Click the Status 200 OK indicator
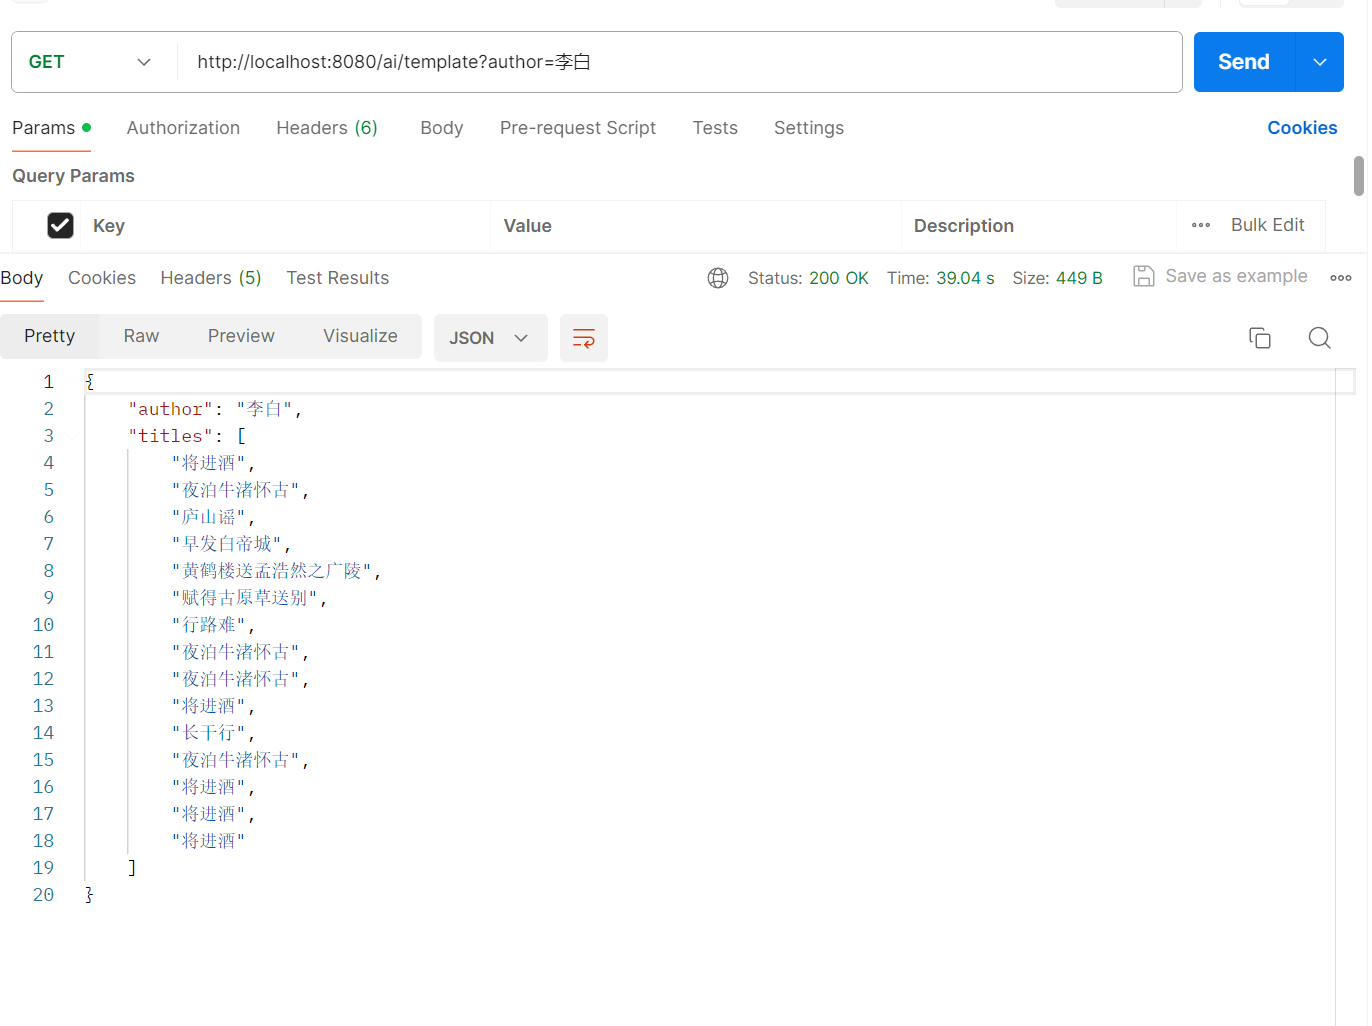This screenshot has height=1026, width=1372. pyautogui.click(x=808, y=278)
